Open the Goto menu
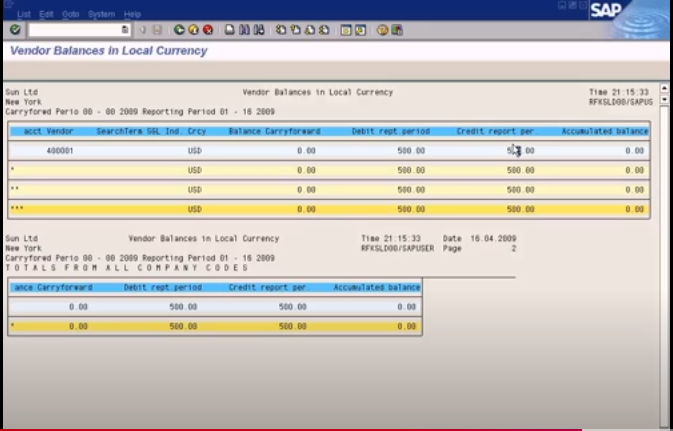The height and width of the screenshot is (431, 673). pyautogui.click(x=70, y=14)
